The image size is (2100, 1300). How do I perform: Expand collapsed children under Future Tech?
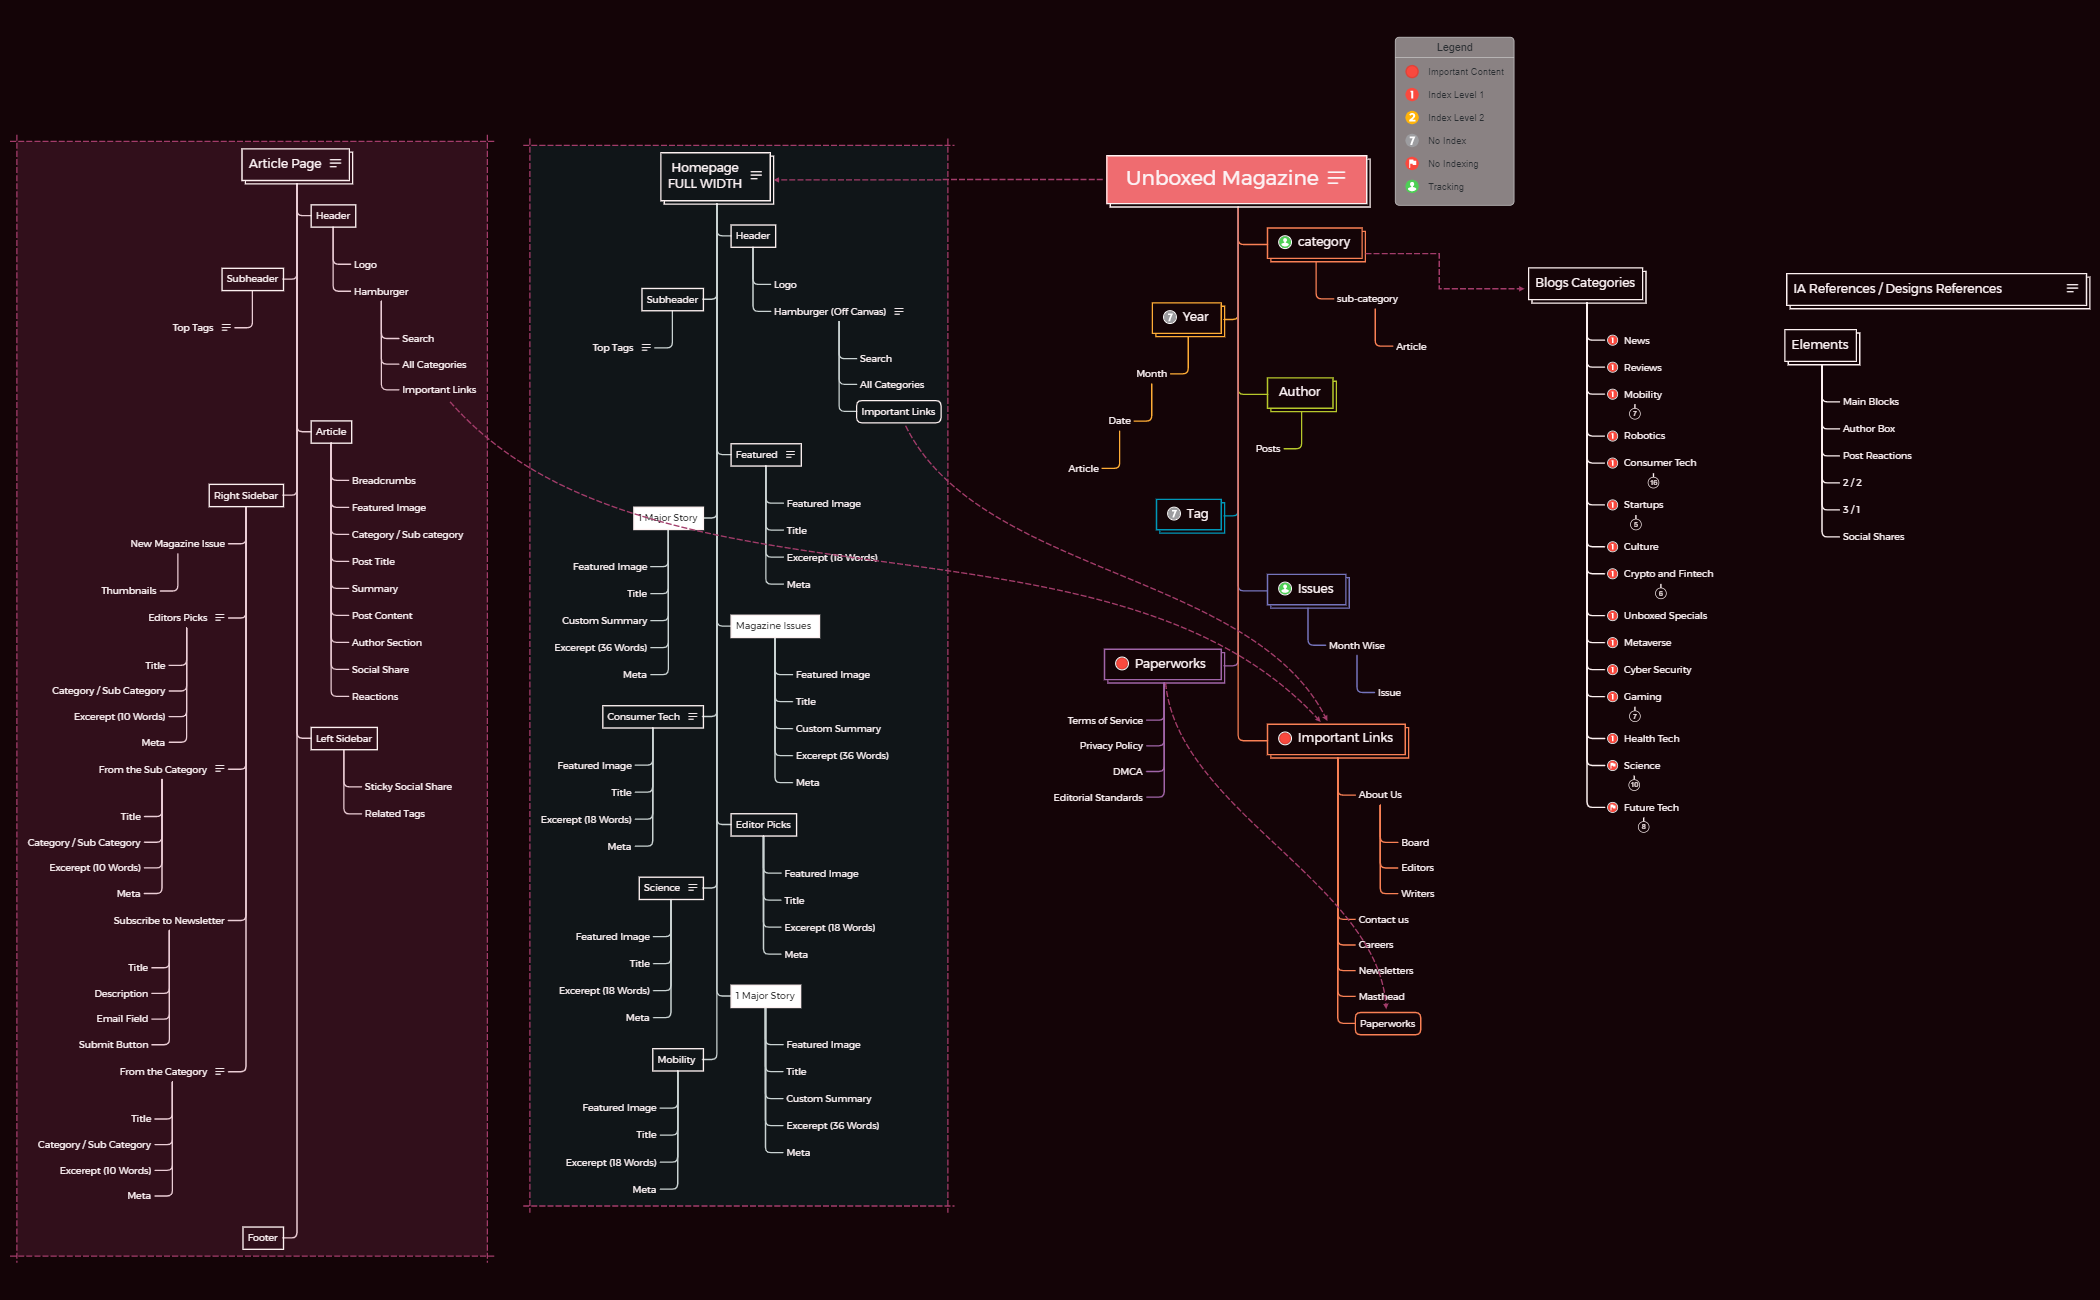[1643, 826]
